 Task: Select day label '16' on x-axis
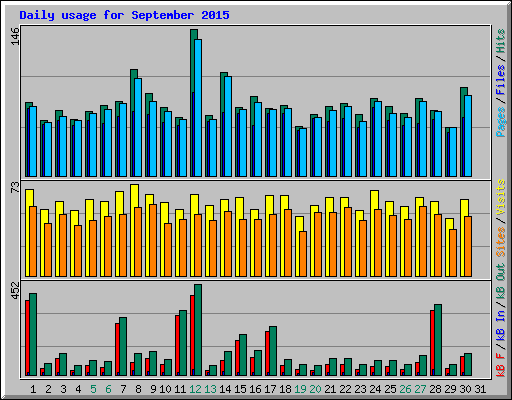[x=255, y=389]
